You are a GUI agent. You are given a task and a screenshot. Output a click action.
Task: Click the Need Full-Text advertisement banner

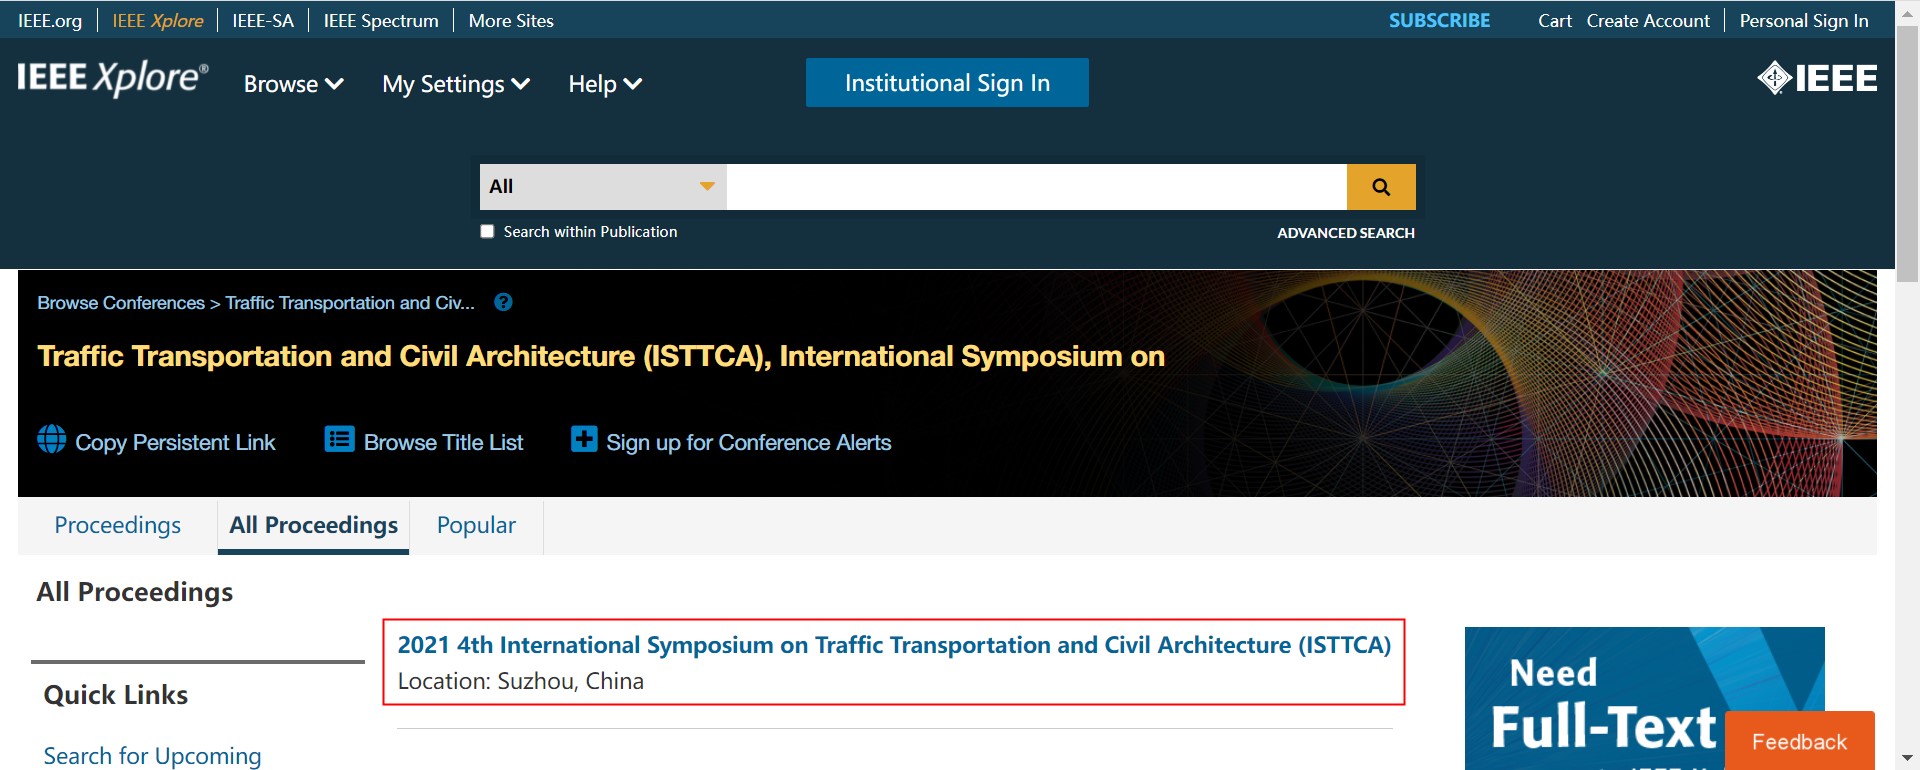1644,698
